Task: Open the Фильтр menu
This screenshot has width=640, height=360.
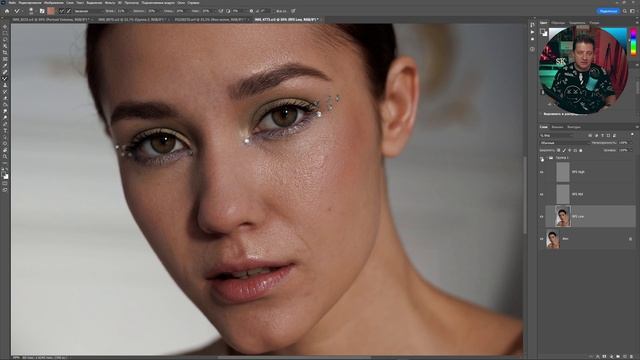Action: tap(110, 3)
